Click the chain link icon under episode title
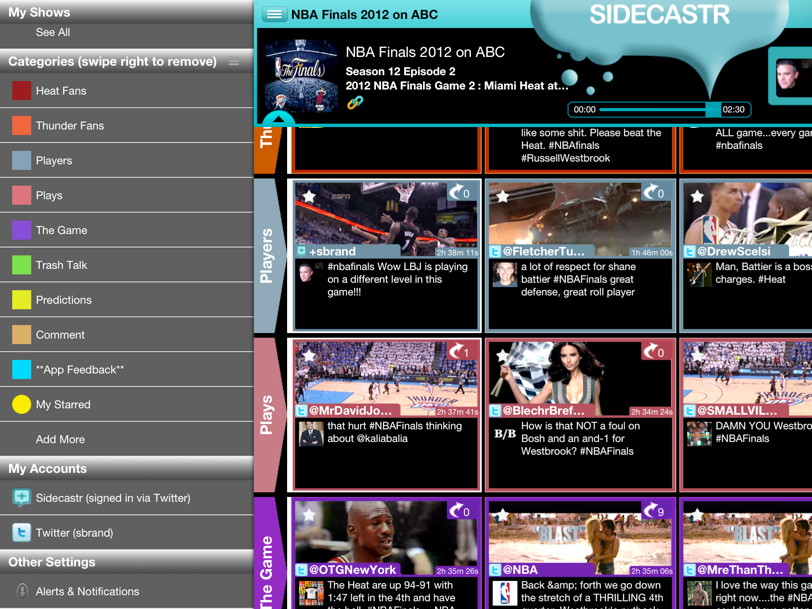 click(x=355, y=103)
